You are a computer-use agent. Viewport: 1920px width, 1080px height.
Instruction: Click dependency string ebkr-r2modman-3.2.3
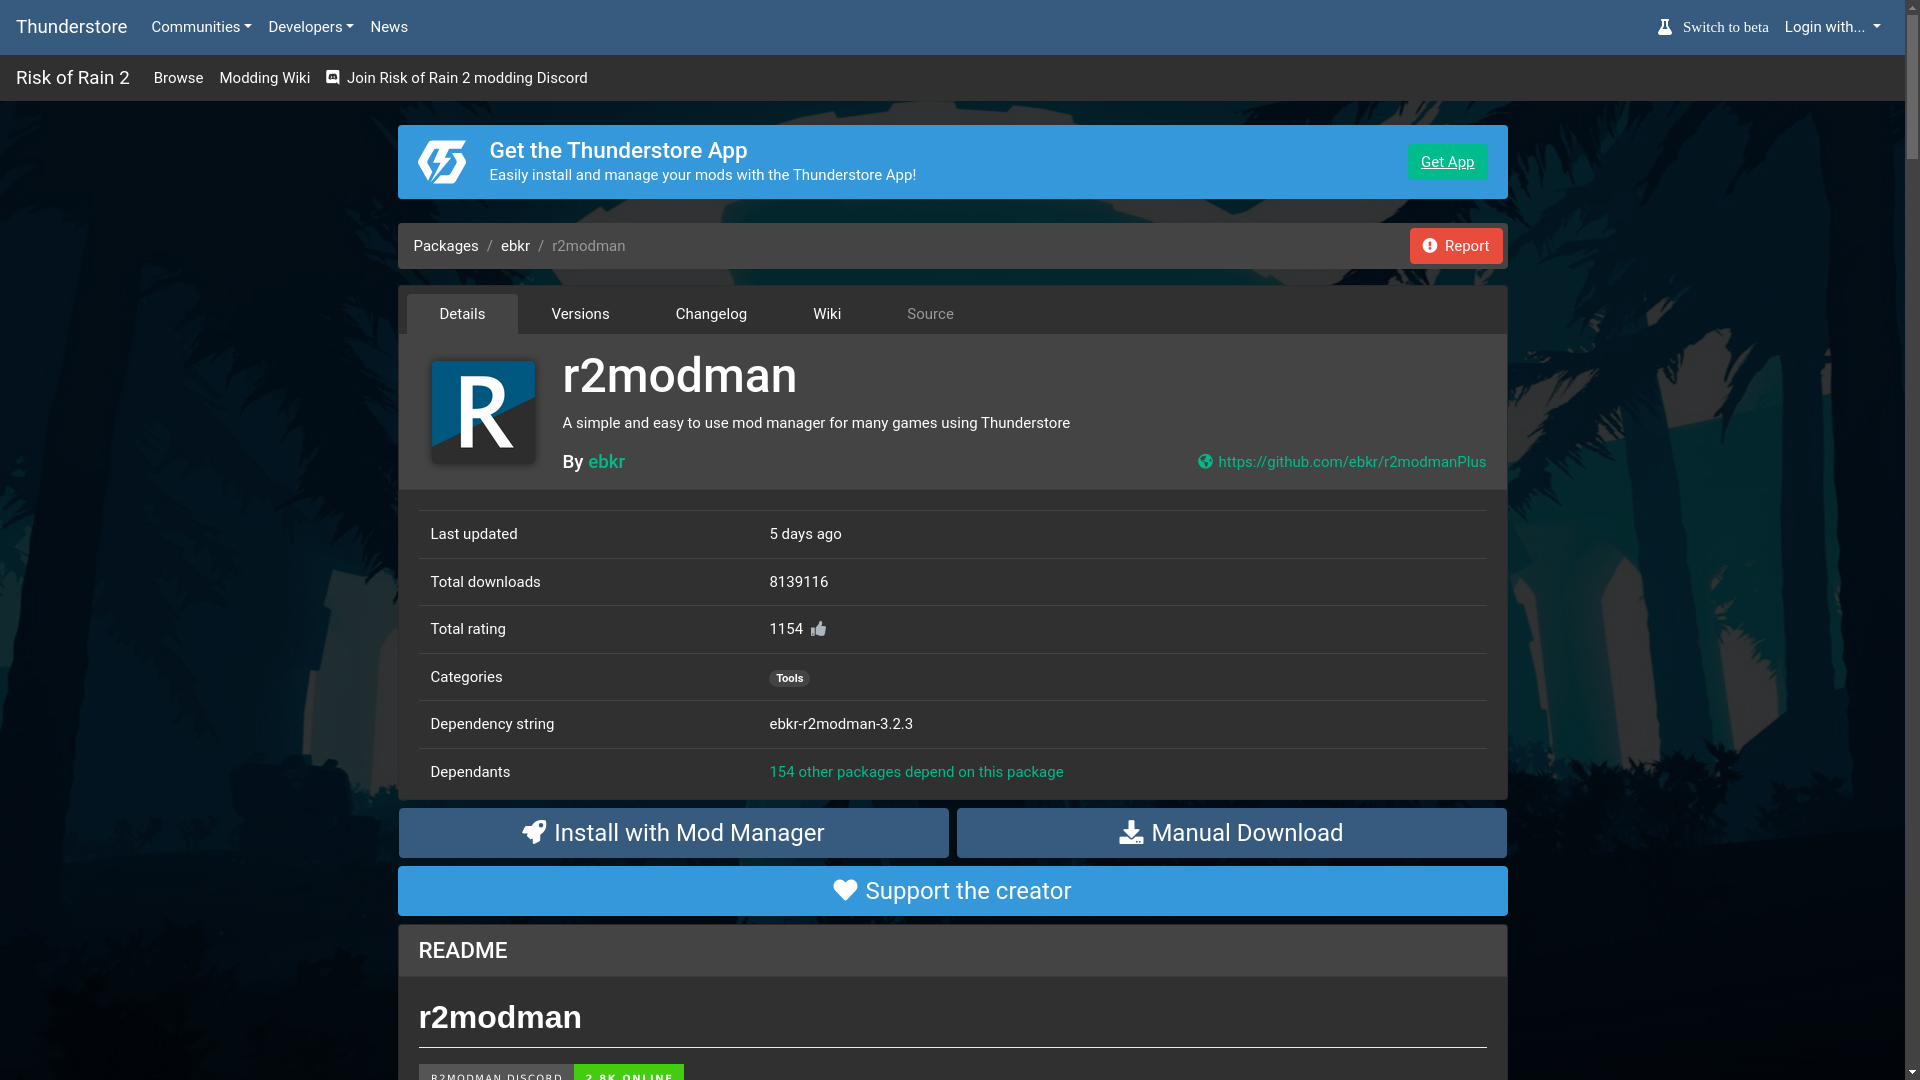841,724
